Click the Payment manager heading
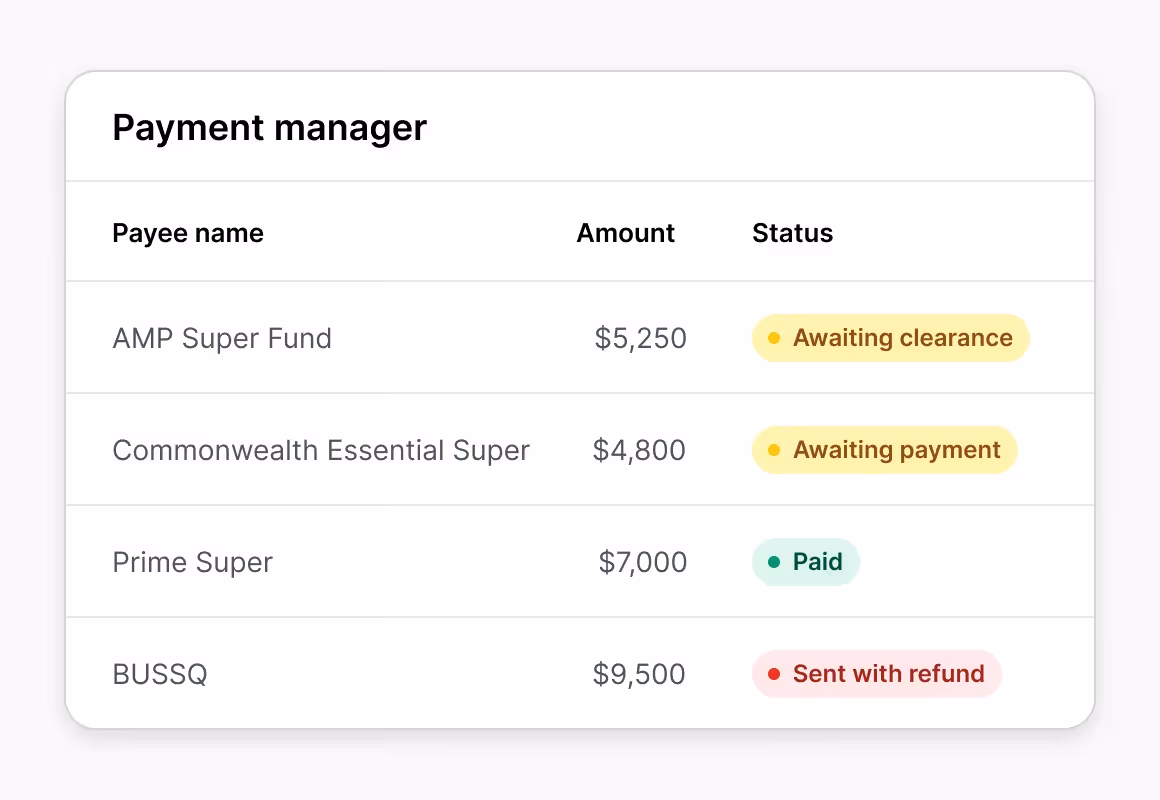 [x=269, y=128]
